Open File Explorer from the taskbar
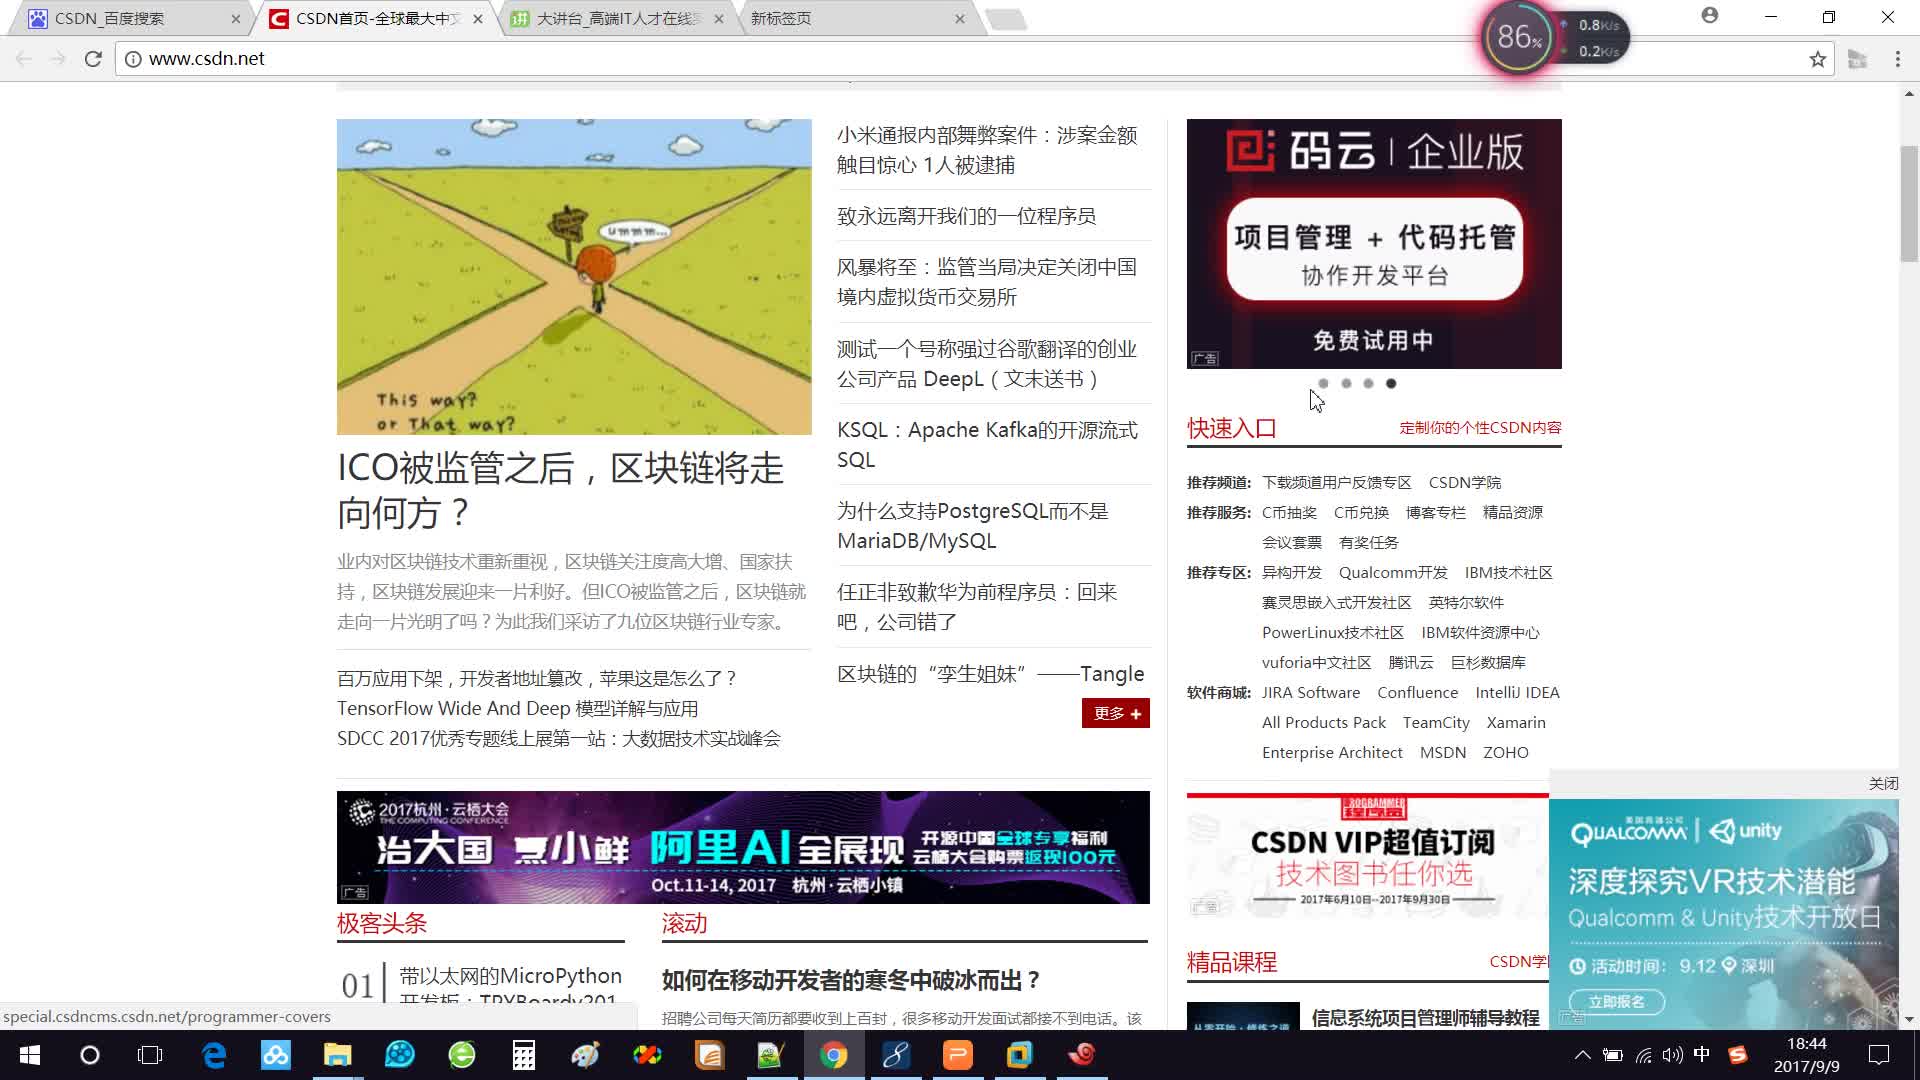This screenshot has height=1080, width=1920. pos(337,1055)
